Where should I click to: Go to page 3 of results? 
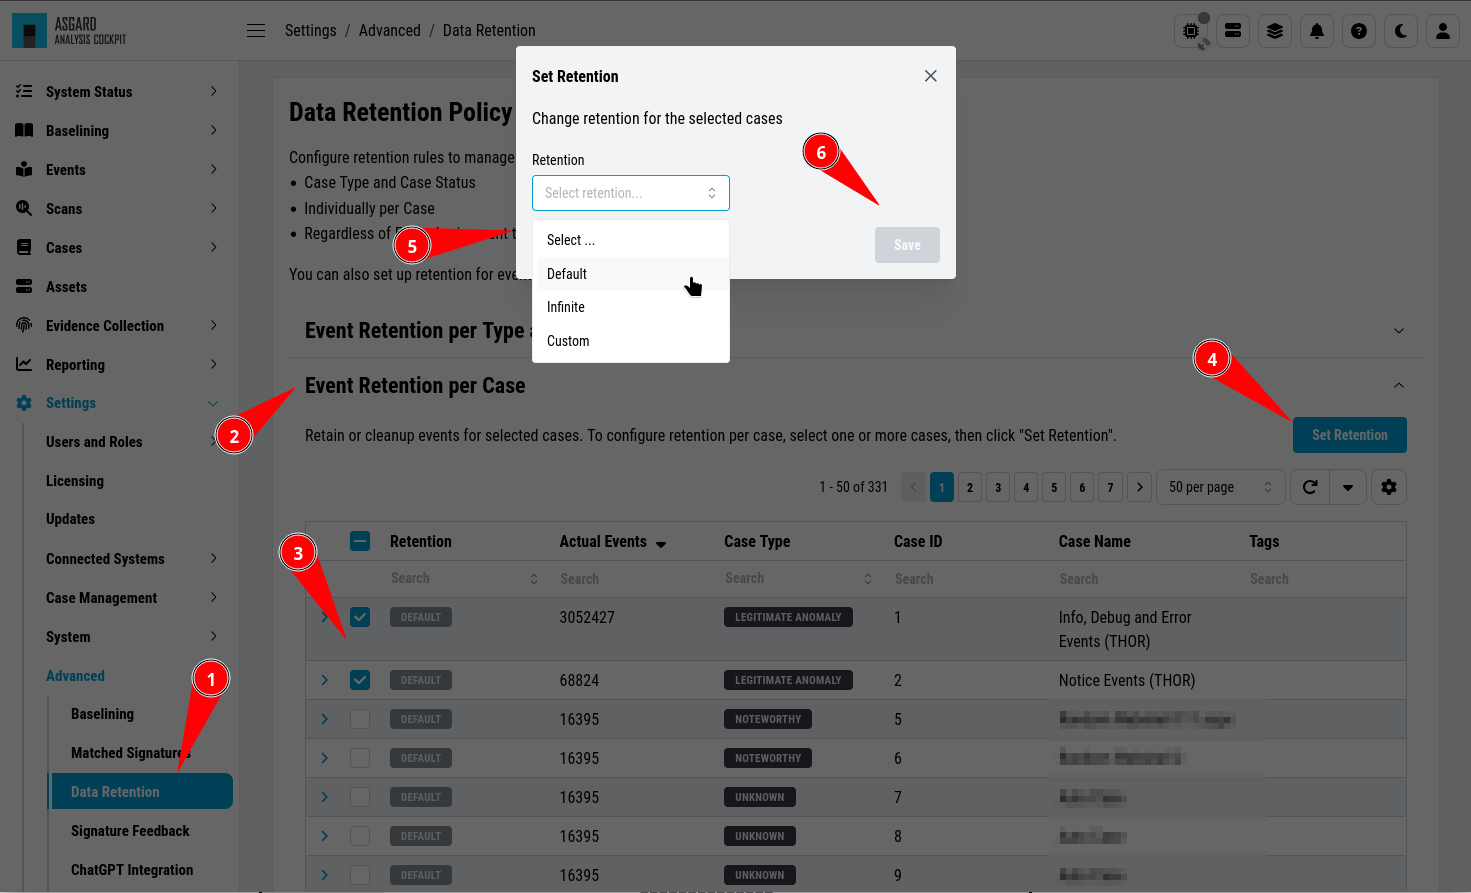click(998, 487)
